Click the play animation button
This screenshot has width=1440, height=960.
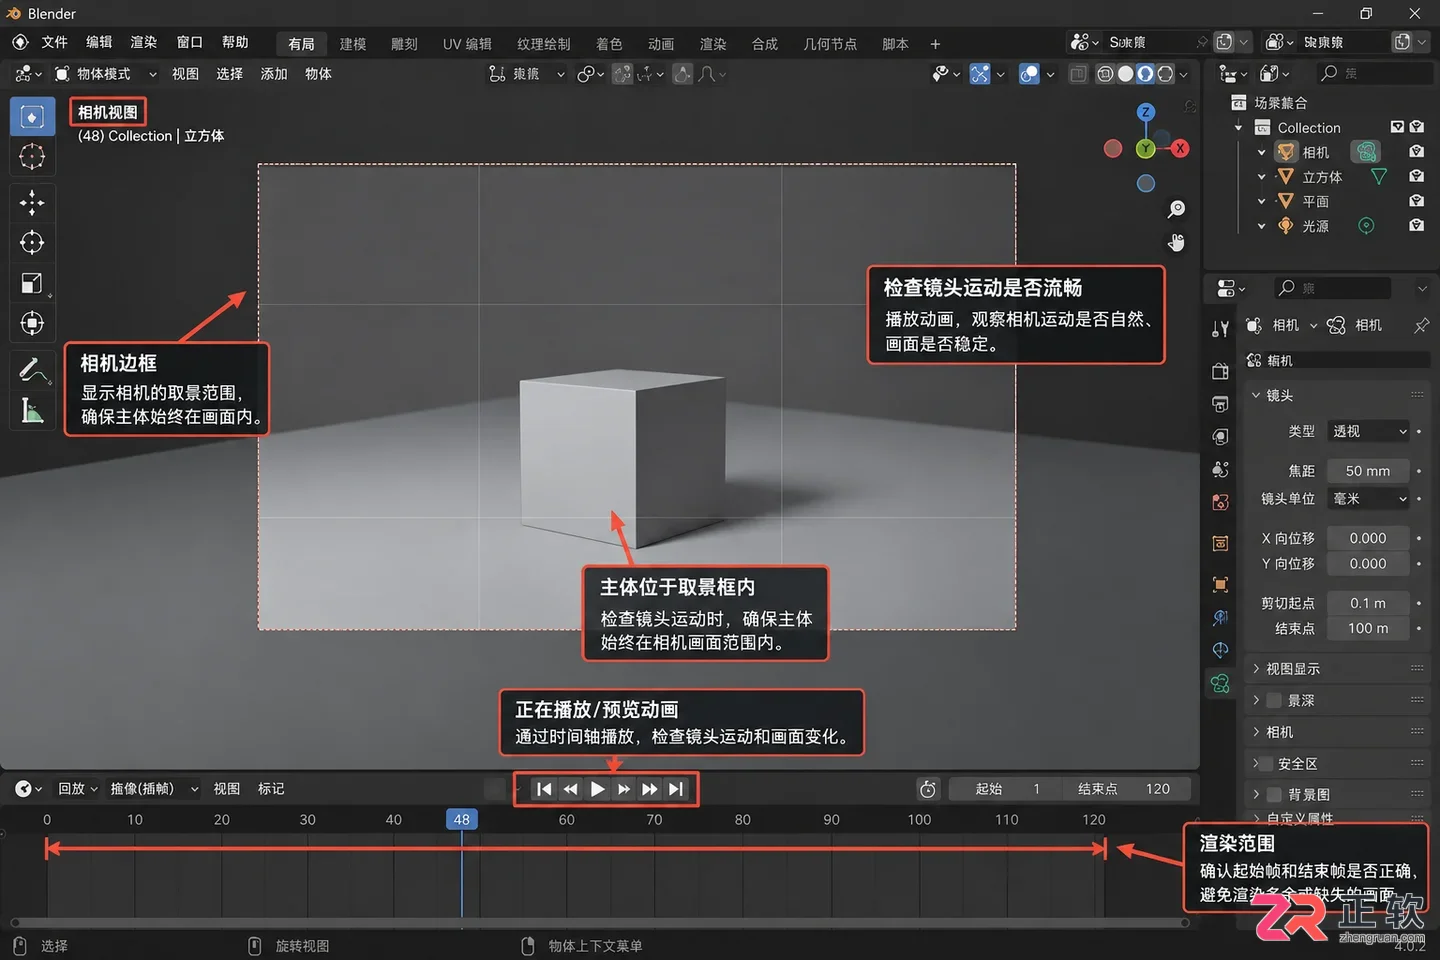pyautogui.click(x=597, y=789)
